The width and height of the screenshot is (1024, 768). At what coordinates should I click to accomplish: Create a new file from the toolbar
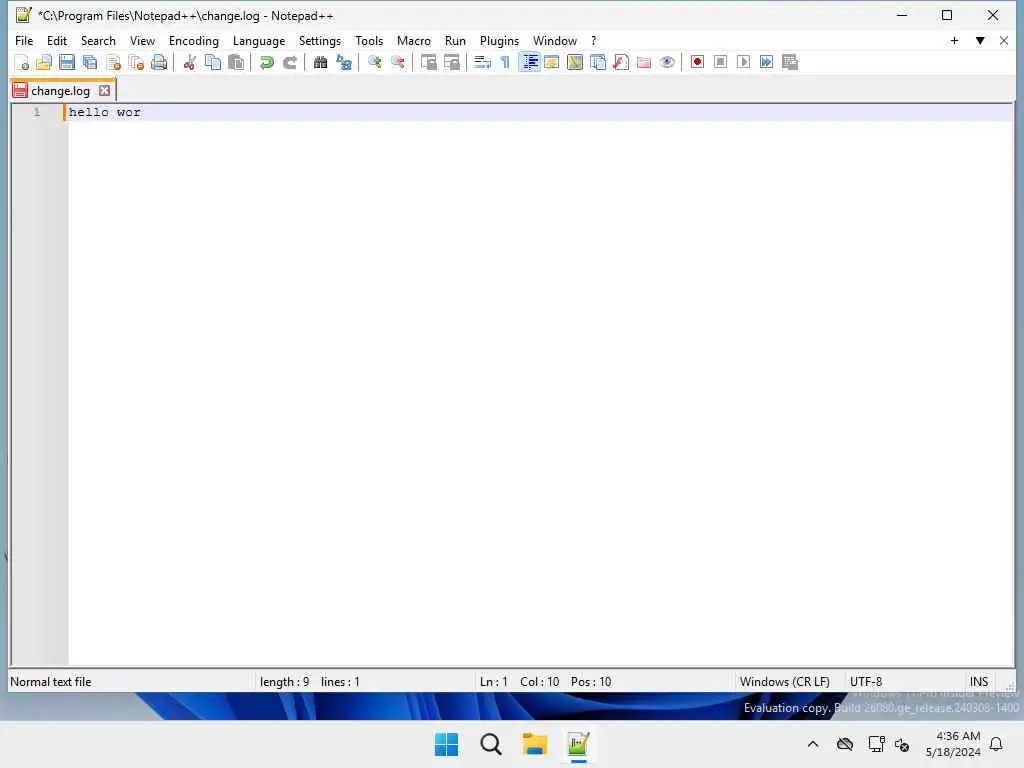click(21, 63)
